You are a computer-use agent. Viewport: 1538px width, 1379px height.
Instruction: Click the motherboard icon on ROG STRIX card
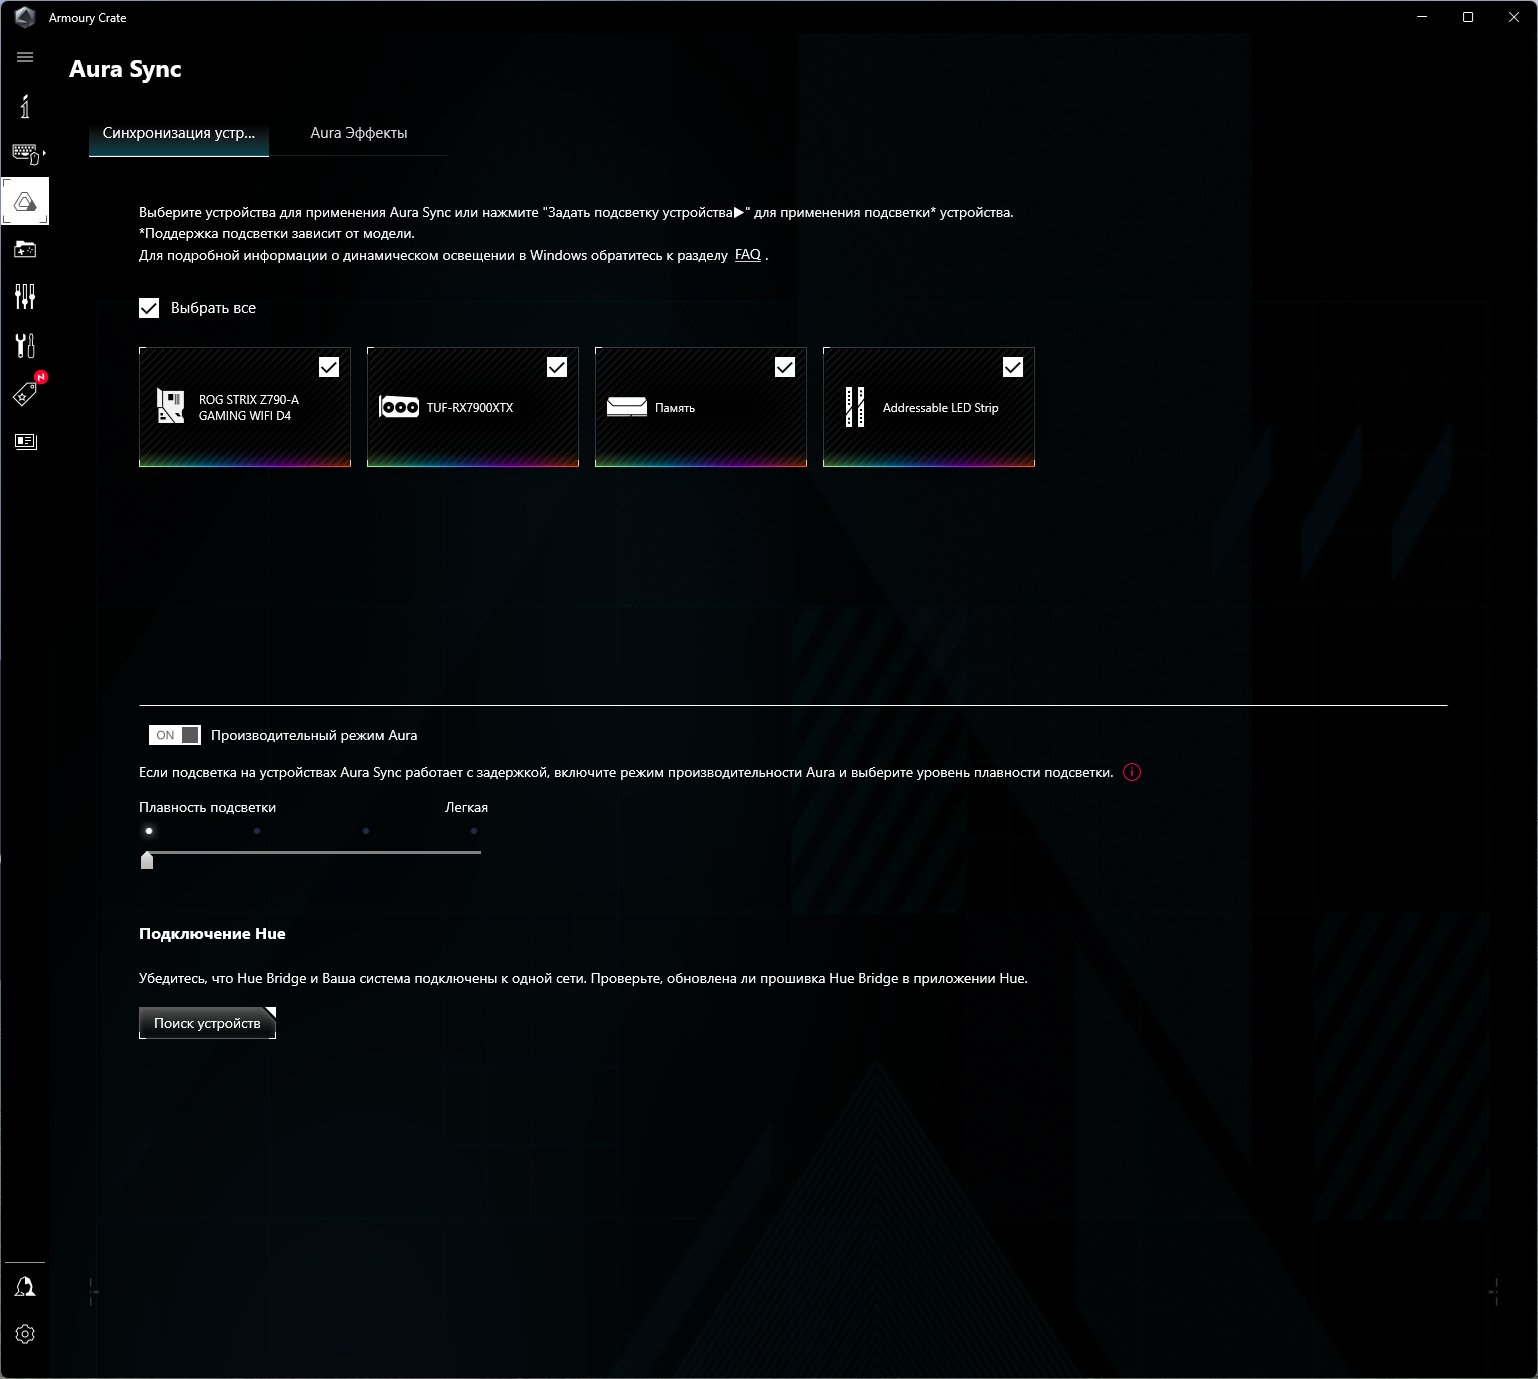click(x=171, y=407)
